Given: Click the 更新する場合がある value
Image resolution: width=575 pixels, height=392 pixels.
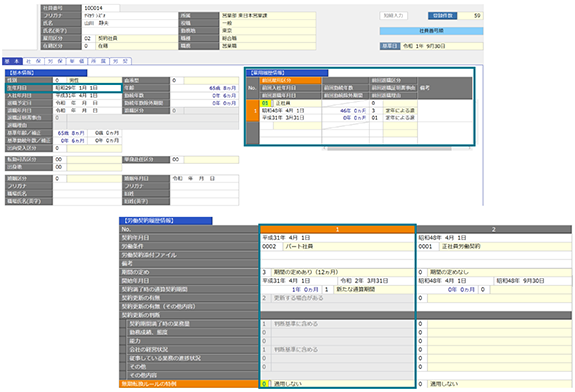Looking at the screenshot, I should (x=343, y=298).
